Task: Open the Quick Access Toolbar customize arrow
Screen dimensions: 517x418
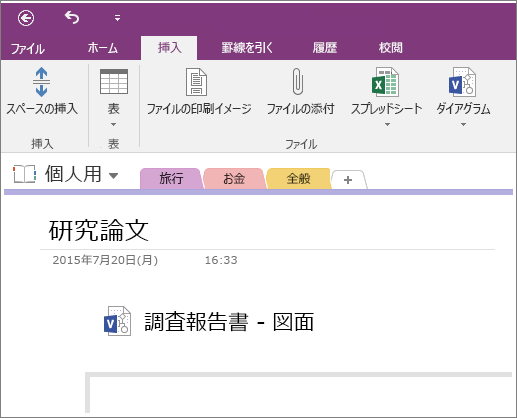Action: (117, 18)
